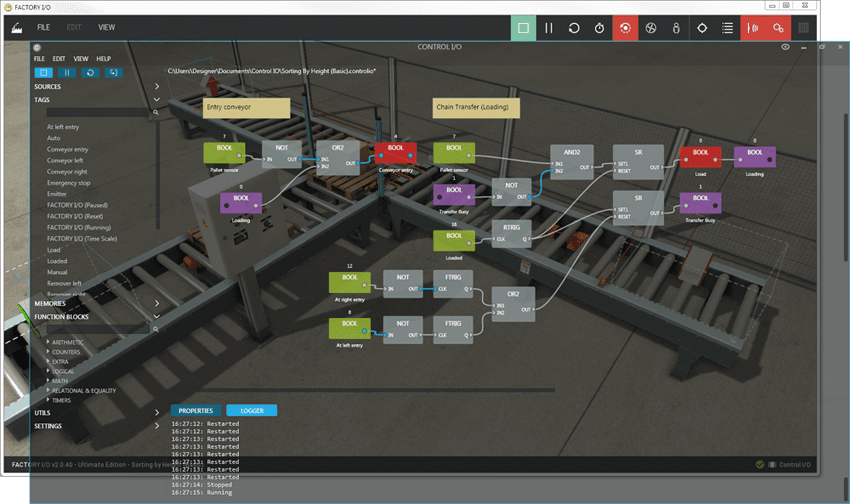Click the diamond target camera icon
This screenshot has height=504, width=850.
702,28
